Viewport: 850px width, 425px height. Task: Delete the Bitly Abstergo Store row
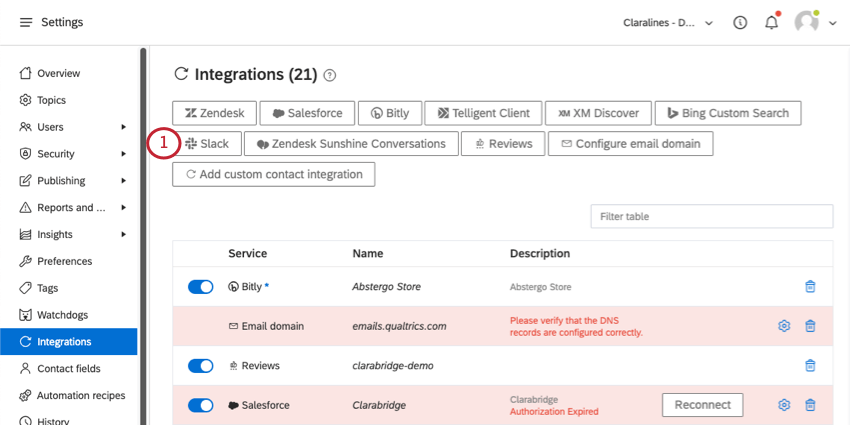tap(810, 287)
